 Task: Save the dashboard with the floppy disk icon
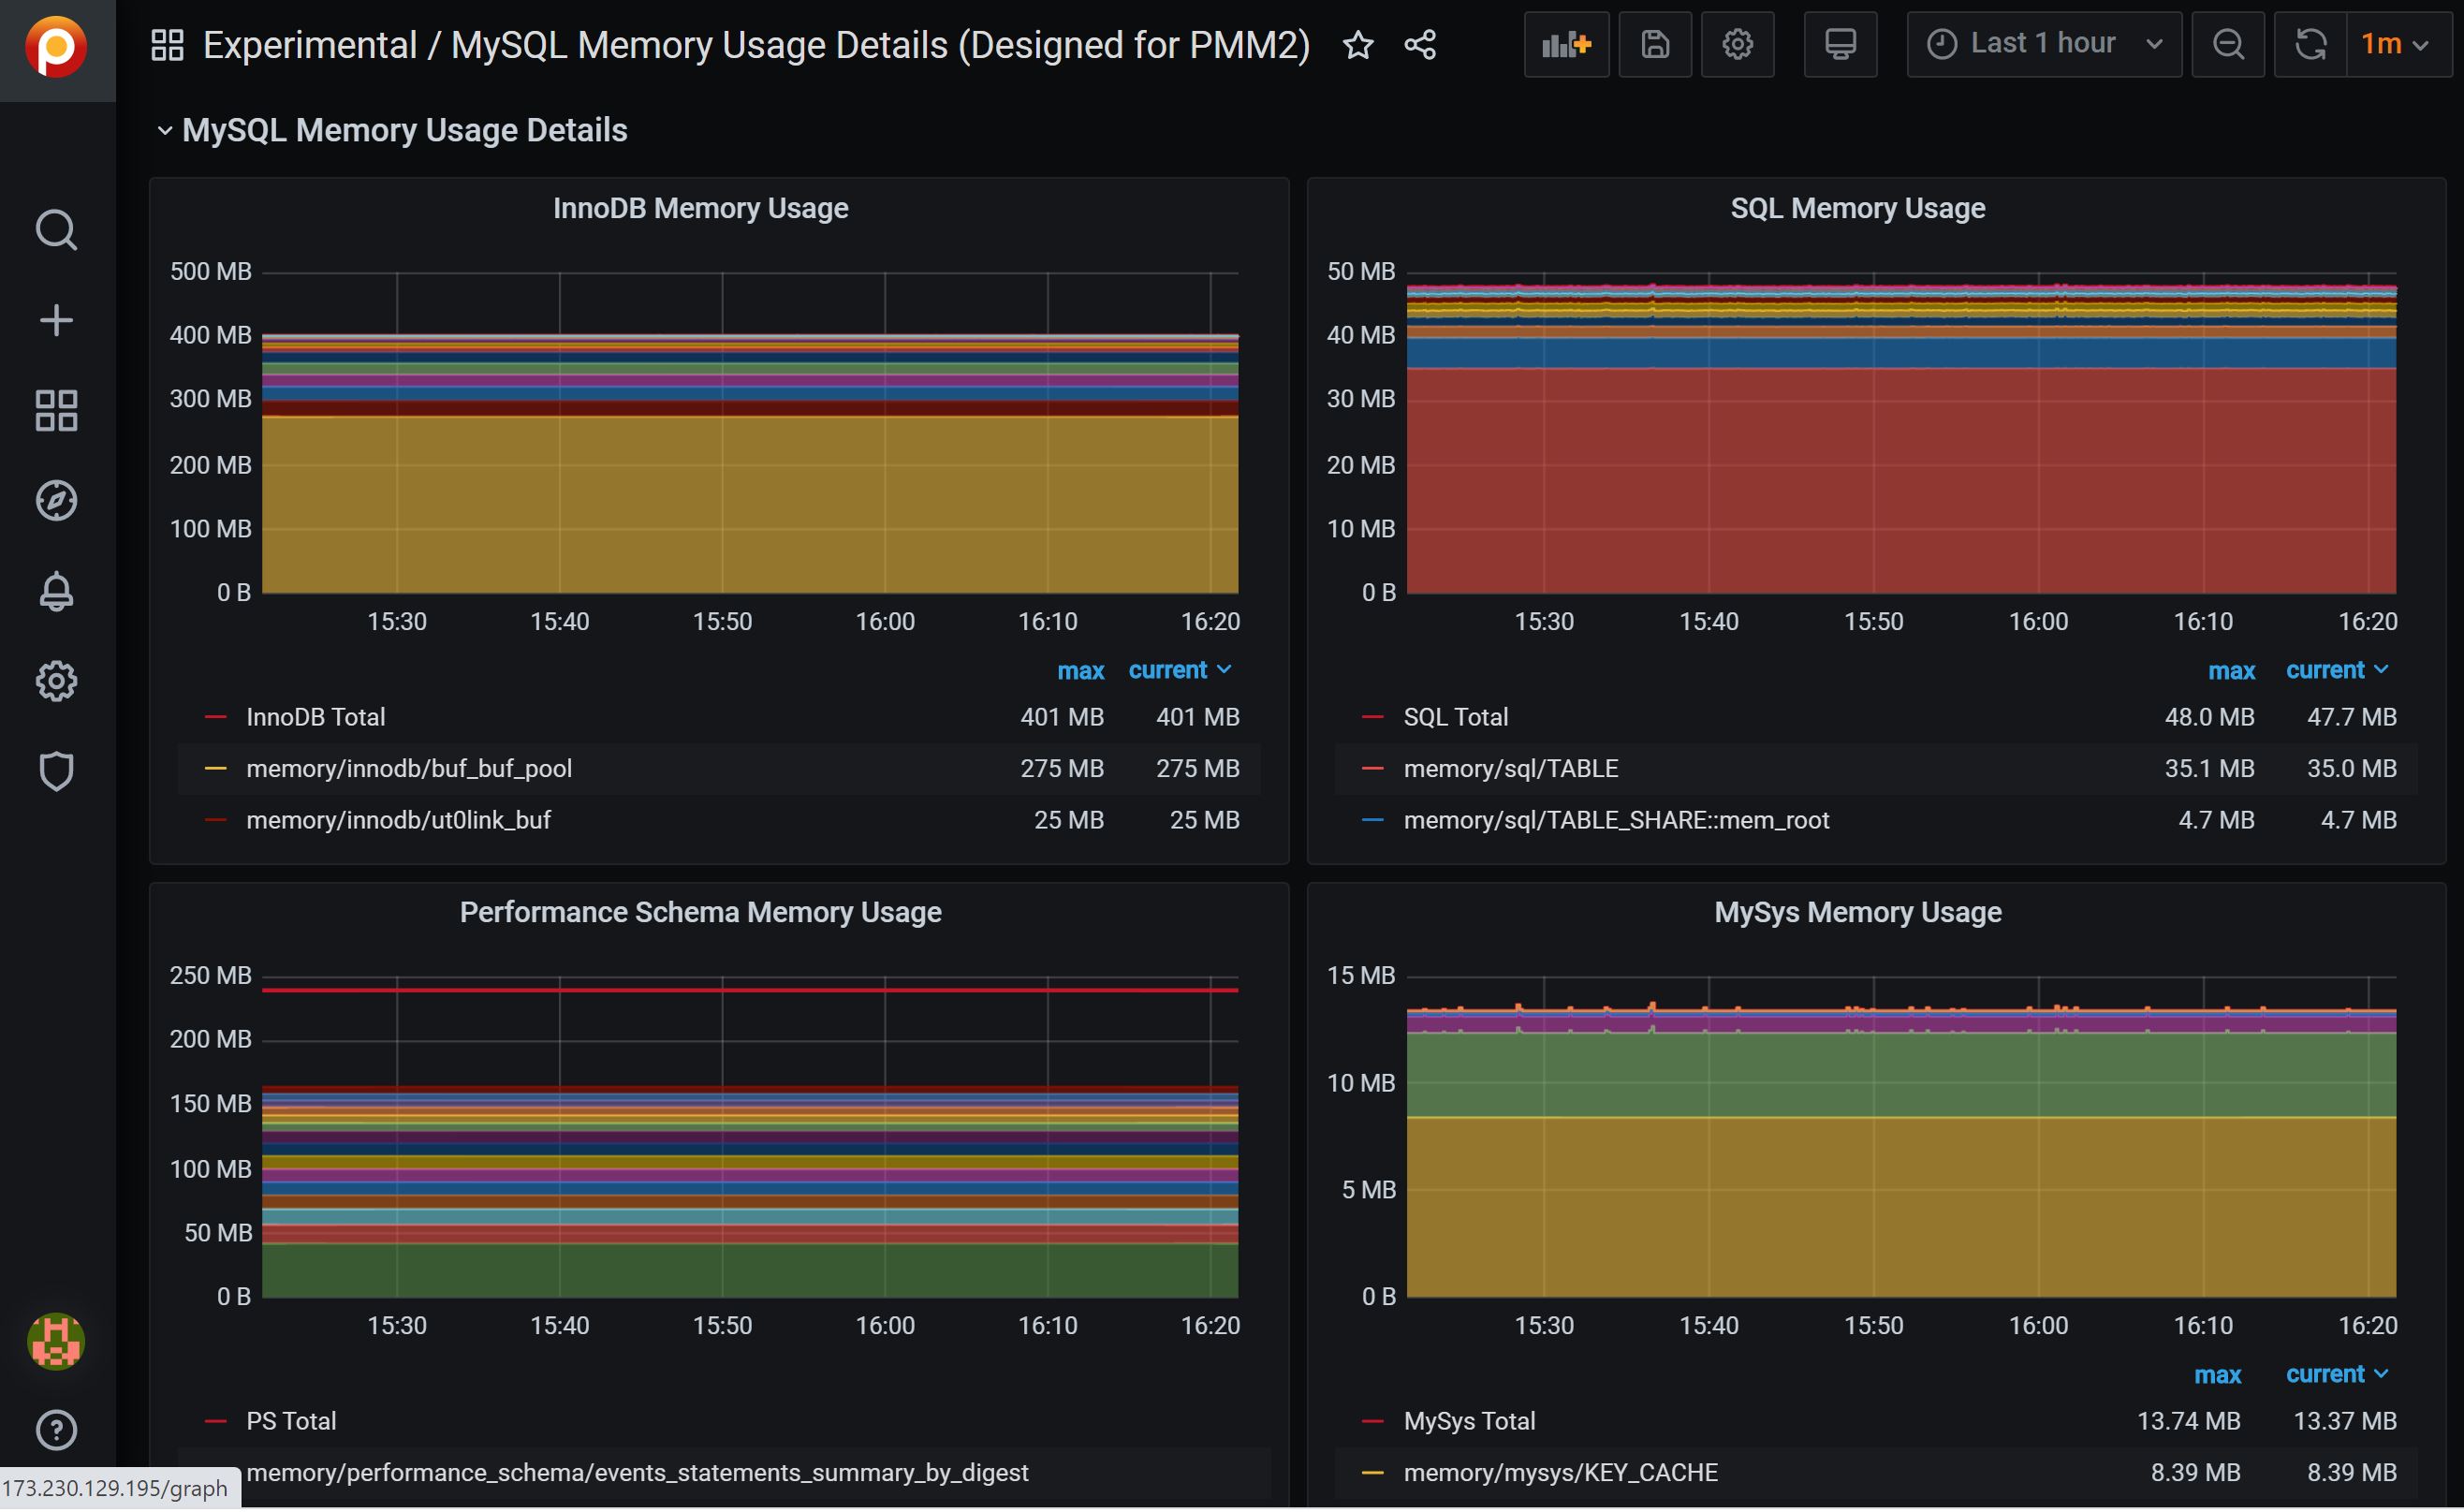pyautogui.click(x=1654, y=44)
